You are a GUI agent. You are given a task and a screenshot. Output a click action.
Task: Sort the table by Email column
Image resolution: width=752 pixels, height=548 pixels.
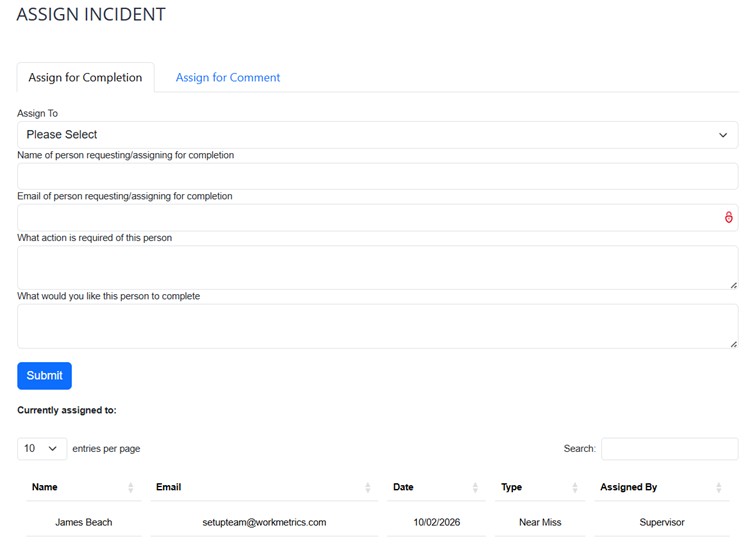point(264,488)
